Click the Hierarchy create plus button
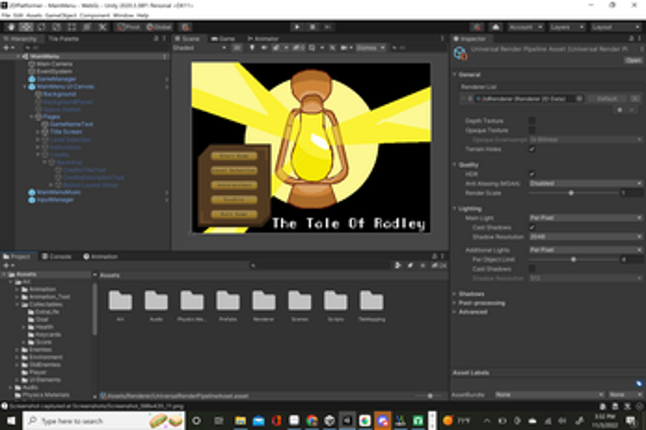 tap(6, 48)
